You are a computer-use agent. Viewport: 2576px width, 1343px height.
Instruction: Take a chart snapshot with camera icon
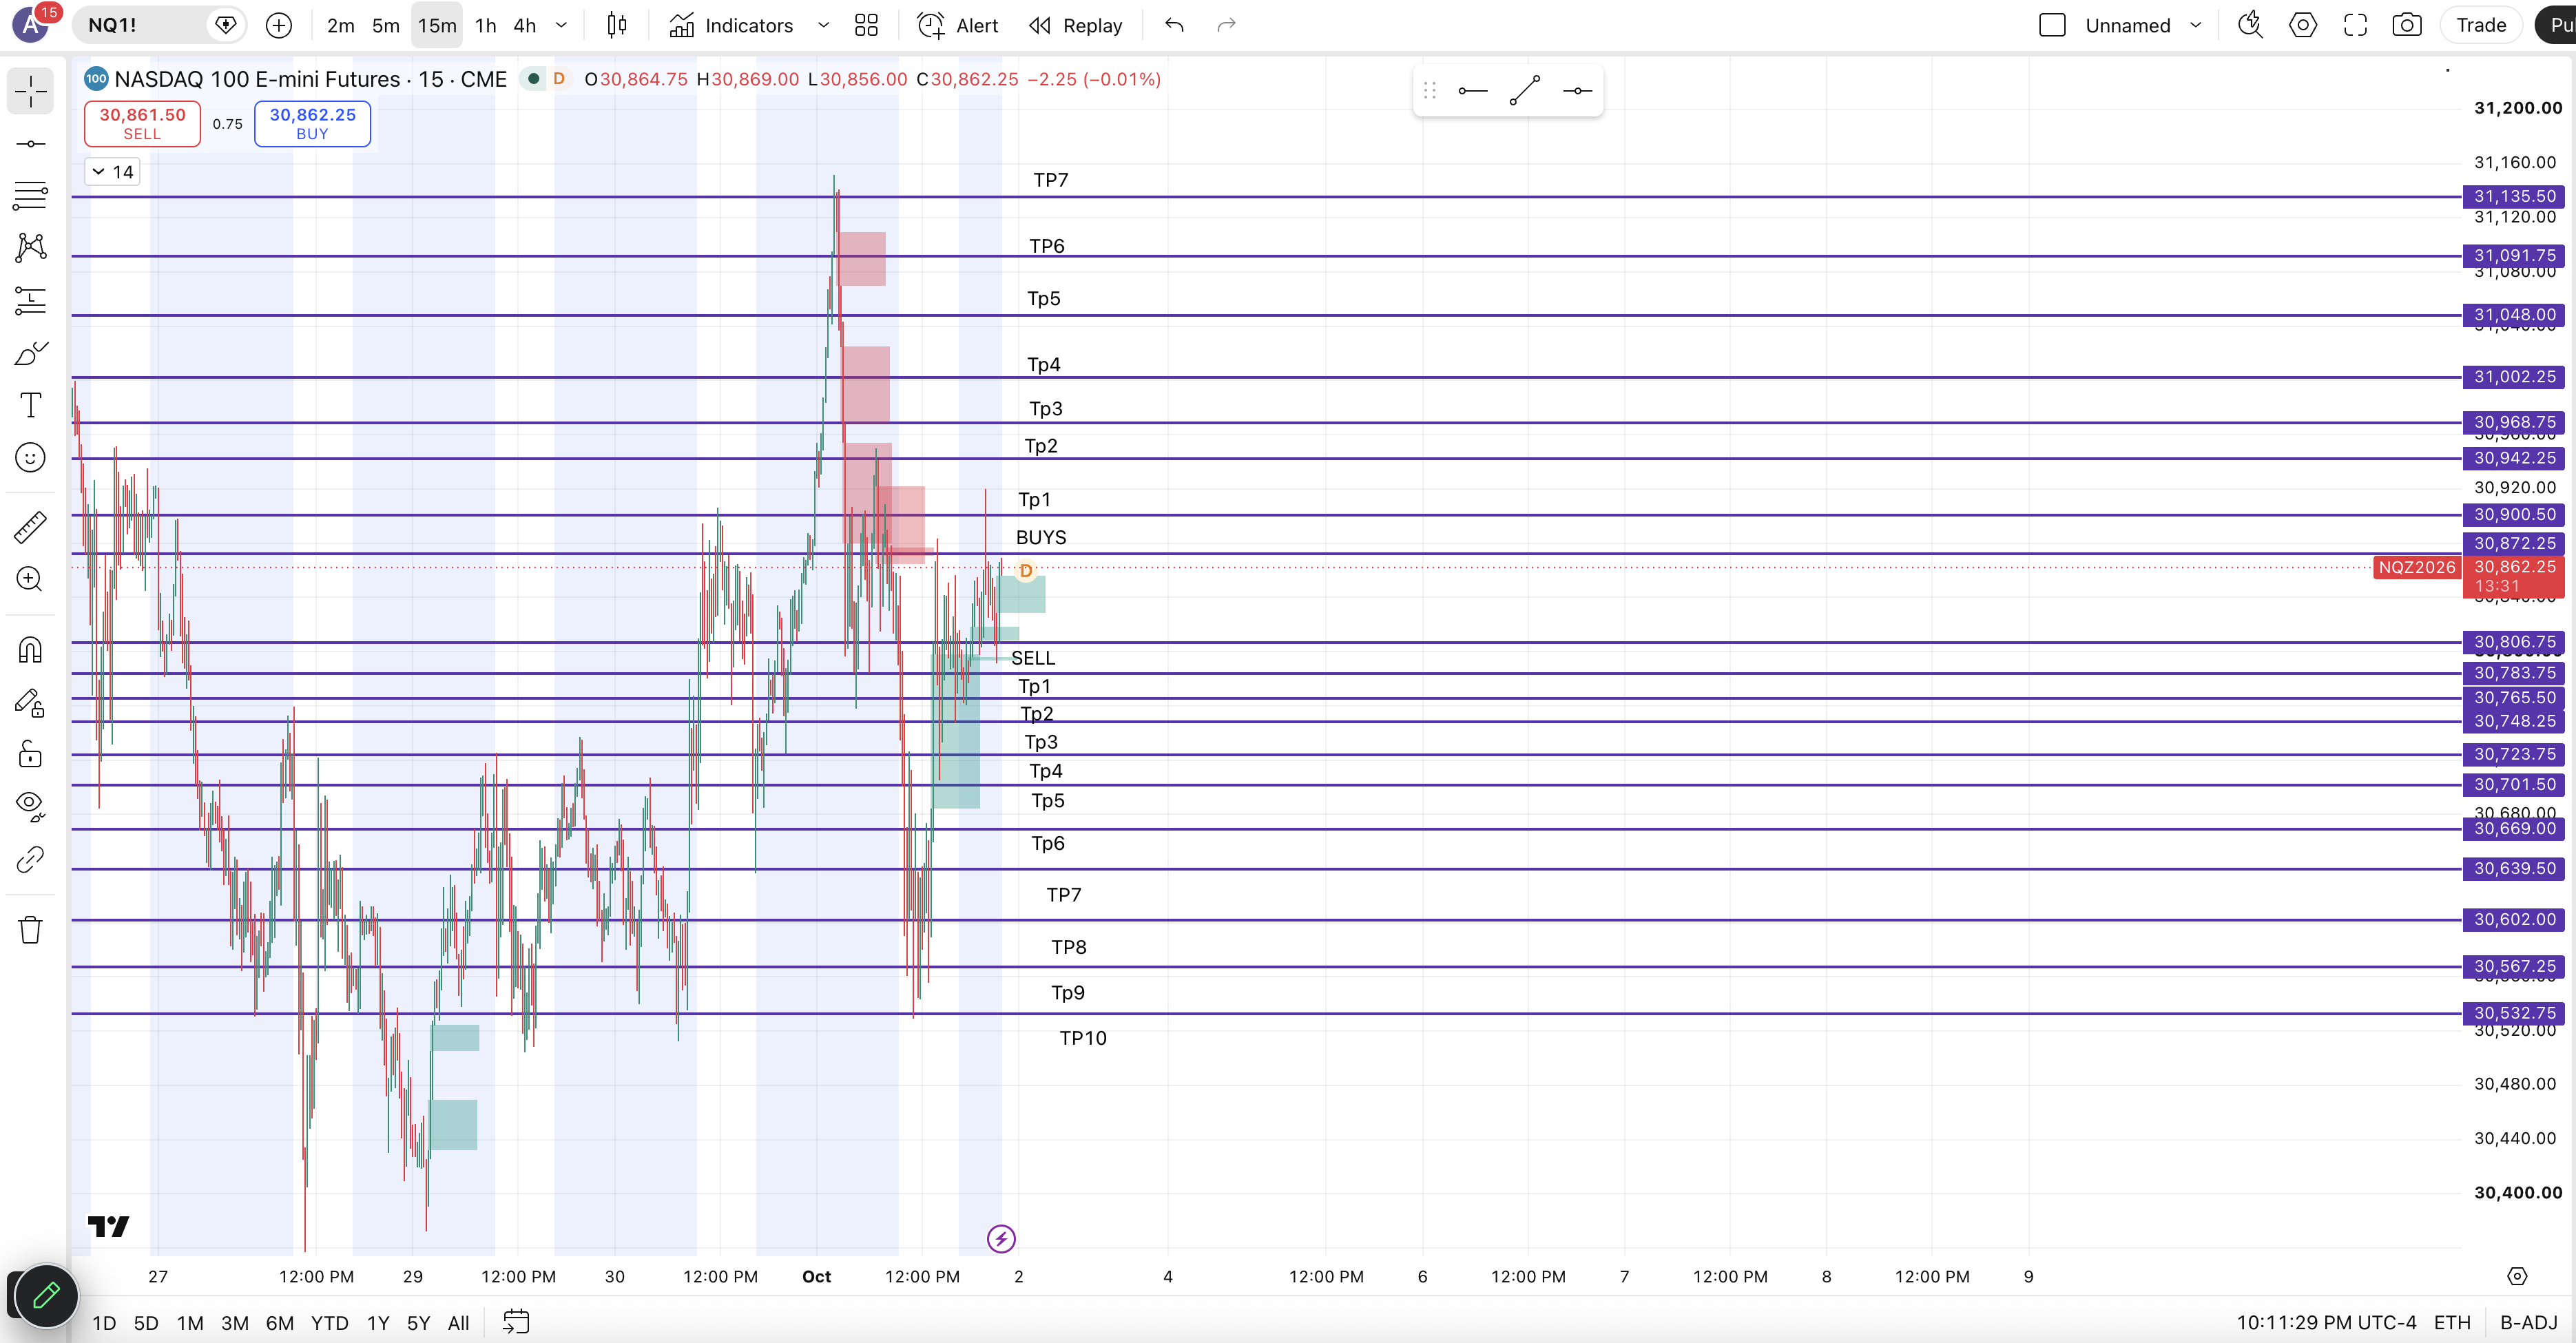pos(2407,25)
